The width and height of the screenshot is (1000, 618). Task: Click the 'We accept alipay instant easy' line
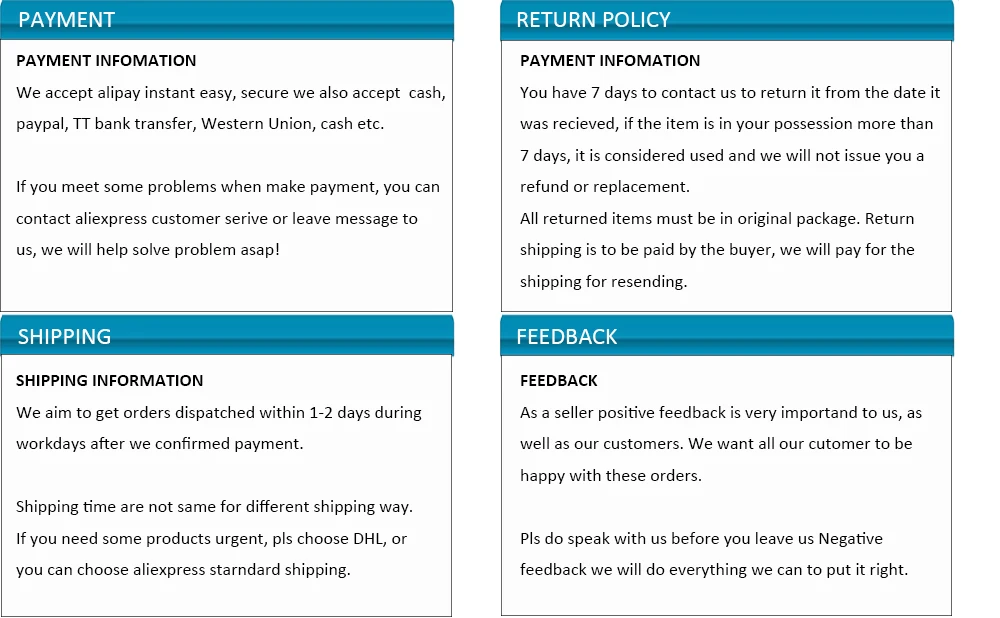(231, 93)
